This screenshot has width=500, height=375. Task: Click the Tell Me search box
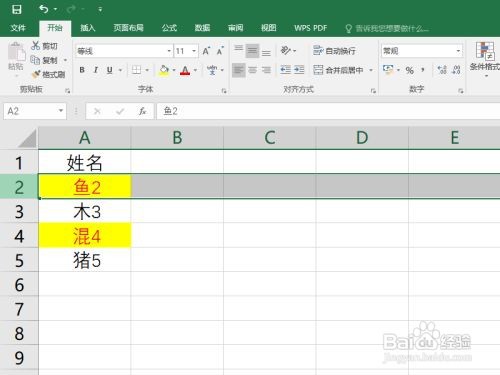click(387, 29)
